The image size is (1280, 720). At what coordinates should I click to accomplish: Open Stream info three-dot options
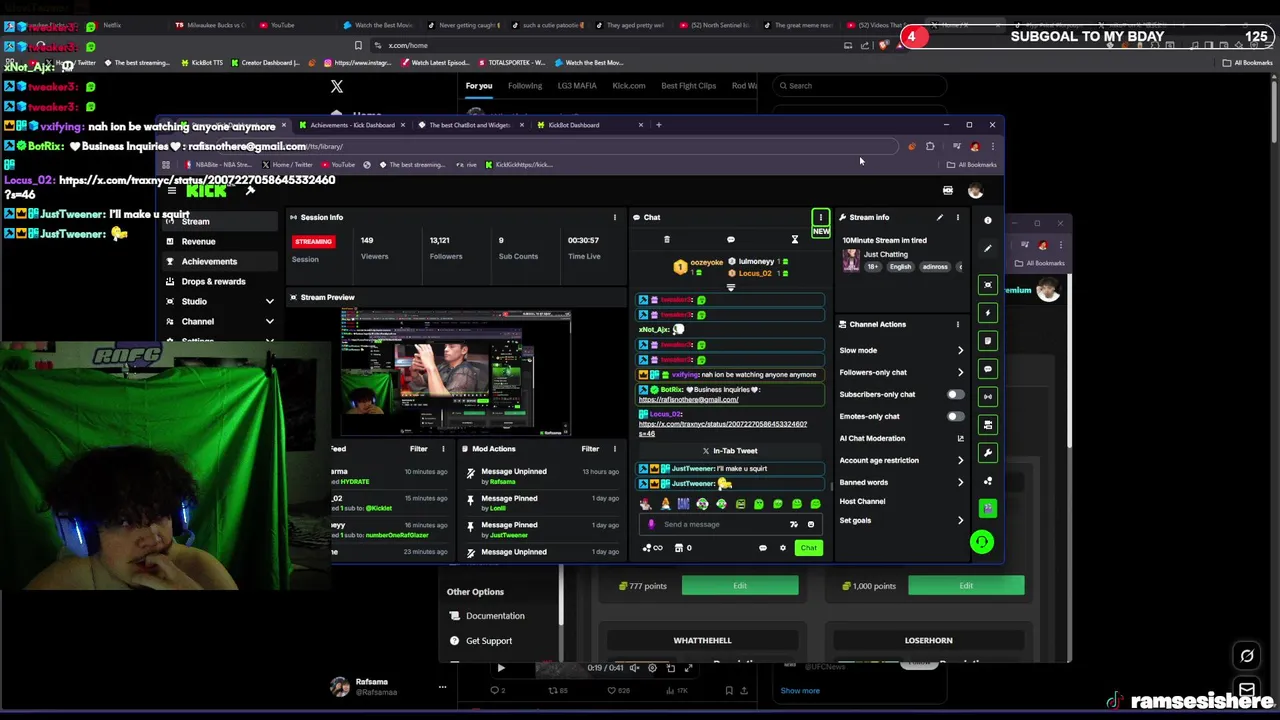958,217
